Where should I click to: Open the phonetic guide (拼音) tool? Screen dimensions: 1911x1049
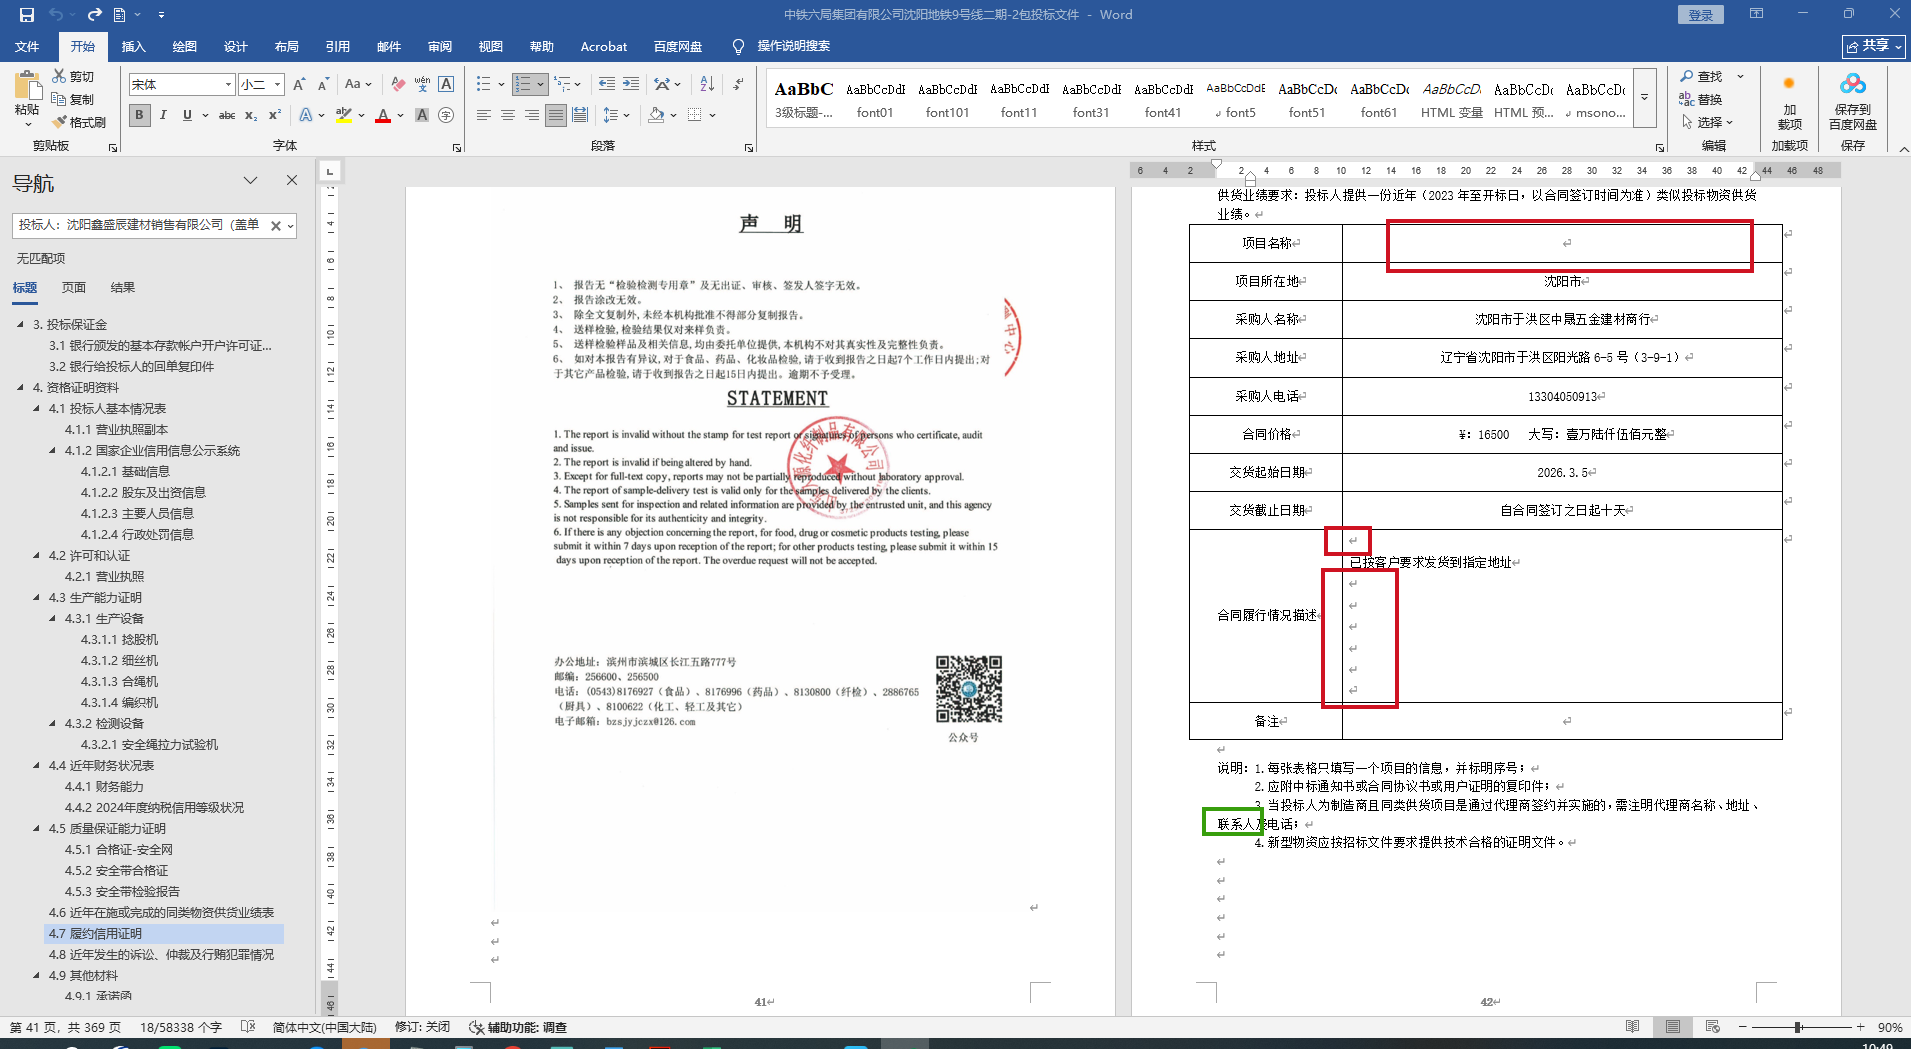click(x=422, y=85)
